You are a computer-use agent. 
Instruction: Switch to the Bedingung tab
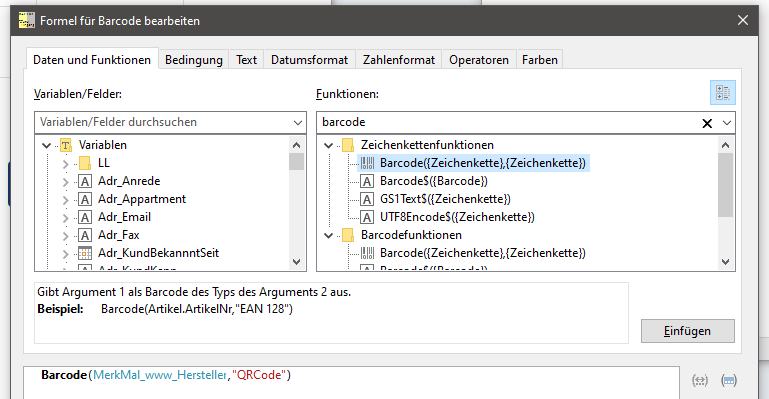point(194,60)
